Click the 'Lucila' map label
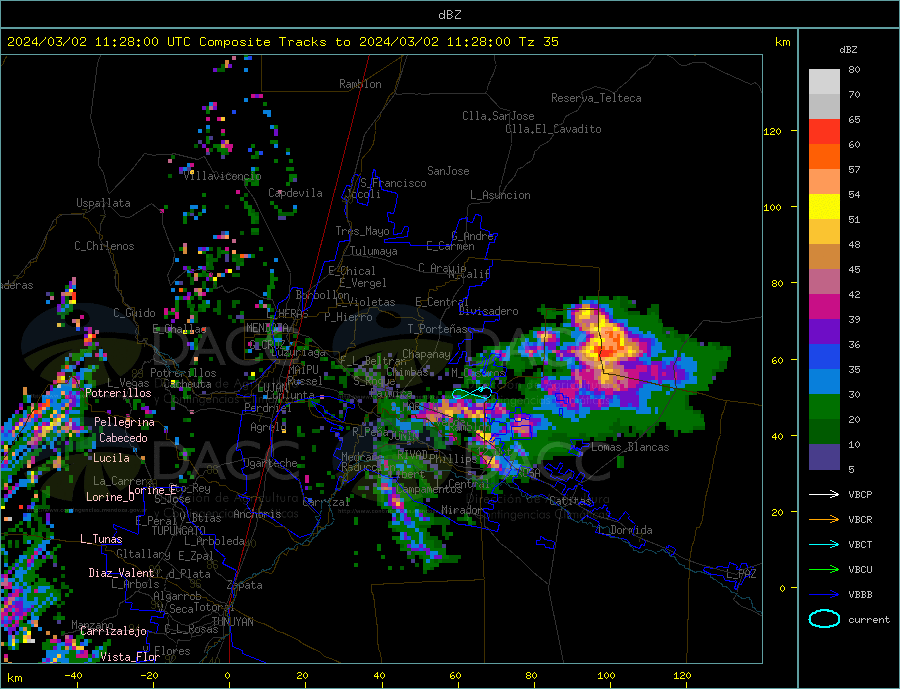Viewport: 900px width, 689px height. (x=111, y=458)
